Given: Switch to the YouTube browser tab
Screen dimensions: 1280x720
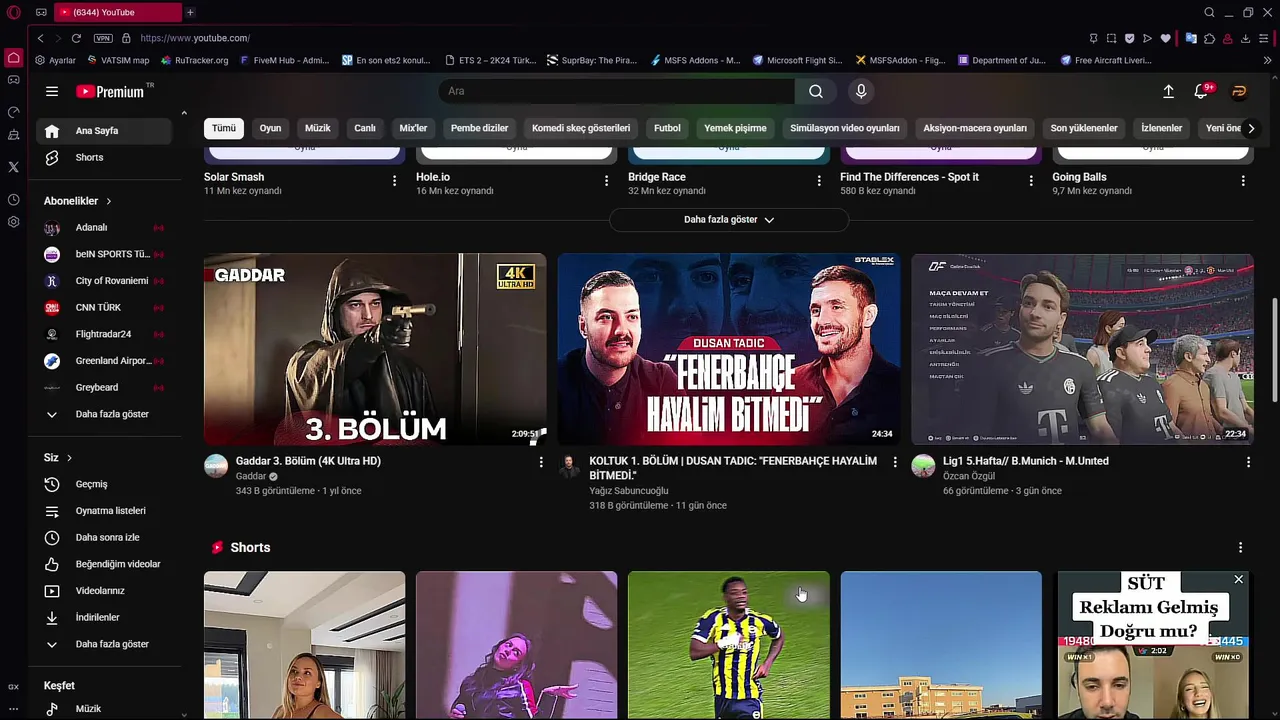Looking at the screenshot, I should tap(118, 12).
